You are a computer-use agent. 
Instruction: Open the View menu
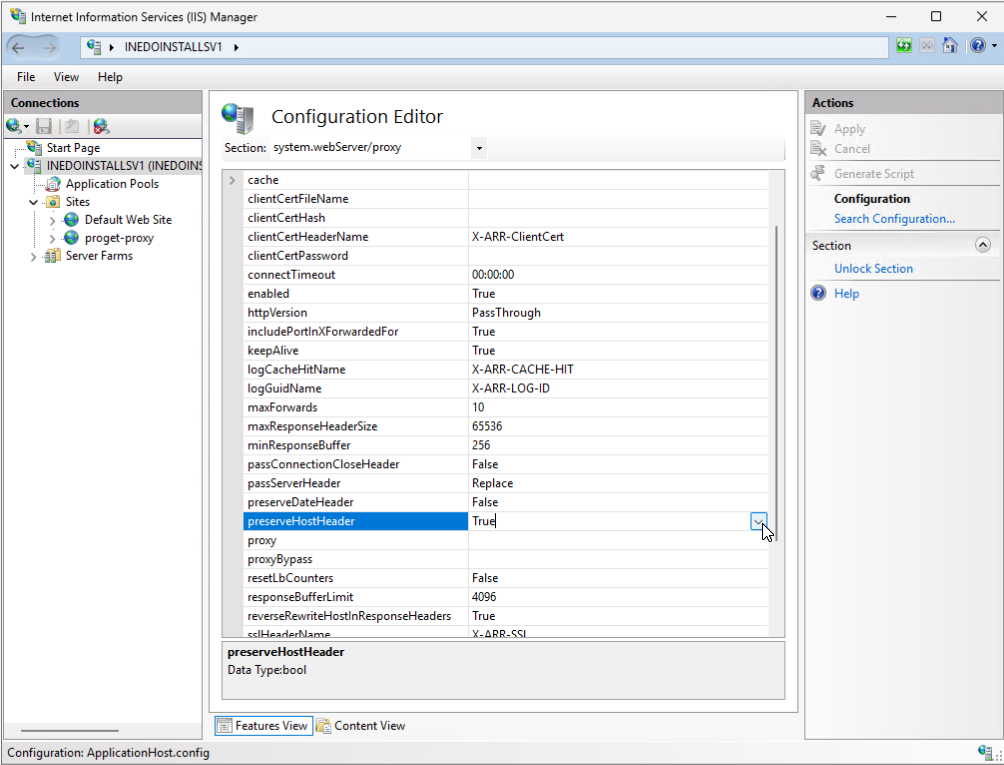click(66, 77)
